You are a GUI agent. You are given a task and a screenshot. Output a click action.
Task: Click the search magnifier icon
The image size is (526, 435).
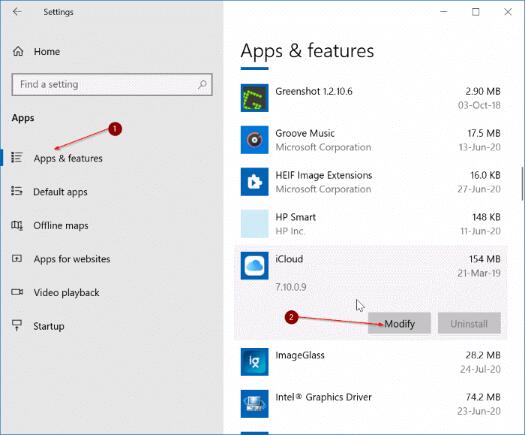click(x=202, y=85)
